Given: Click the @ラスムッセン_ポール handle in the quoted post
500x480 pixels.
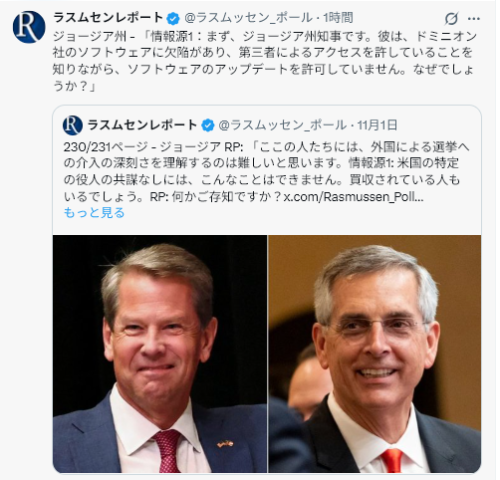Looking at the screenshot, I should point(283,125).
